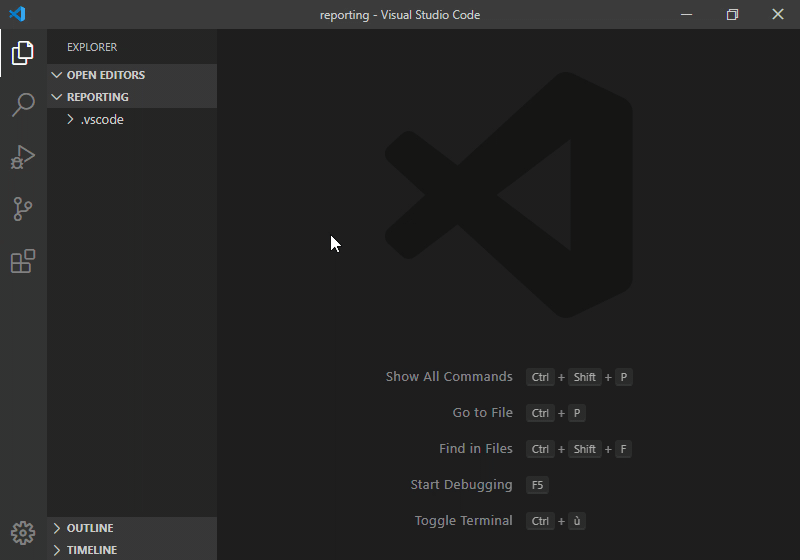Close the Visual Studio Code window
The height and width of the screenshot is (560, 800).
pos(778,14)
